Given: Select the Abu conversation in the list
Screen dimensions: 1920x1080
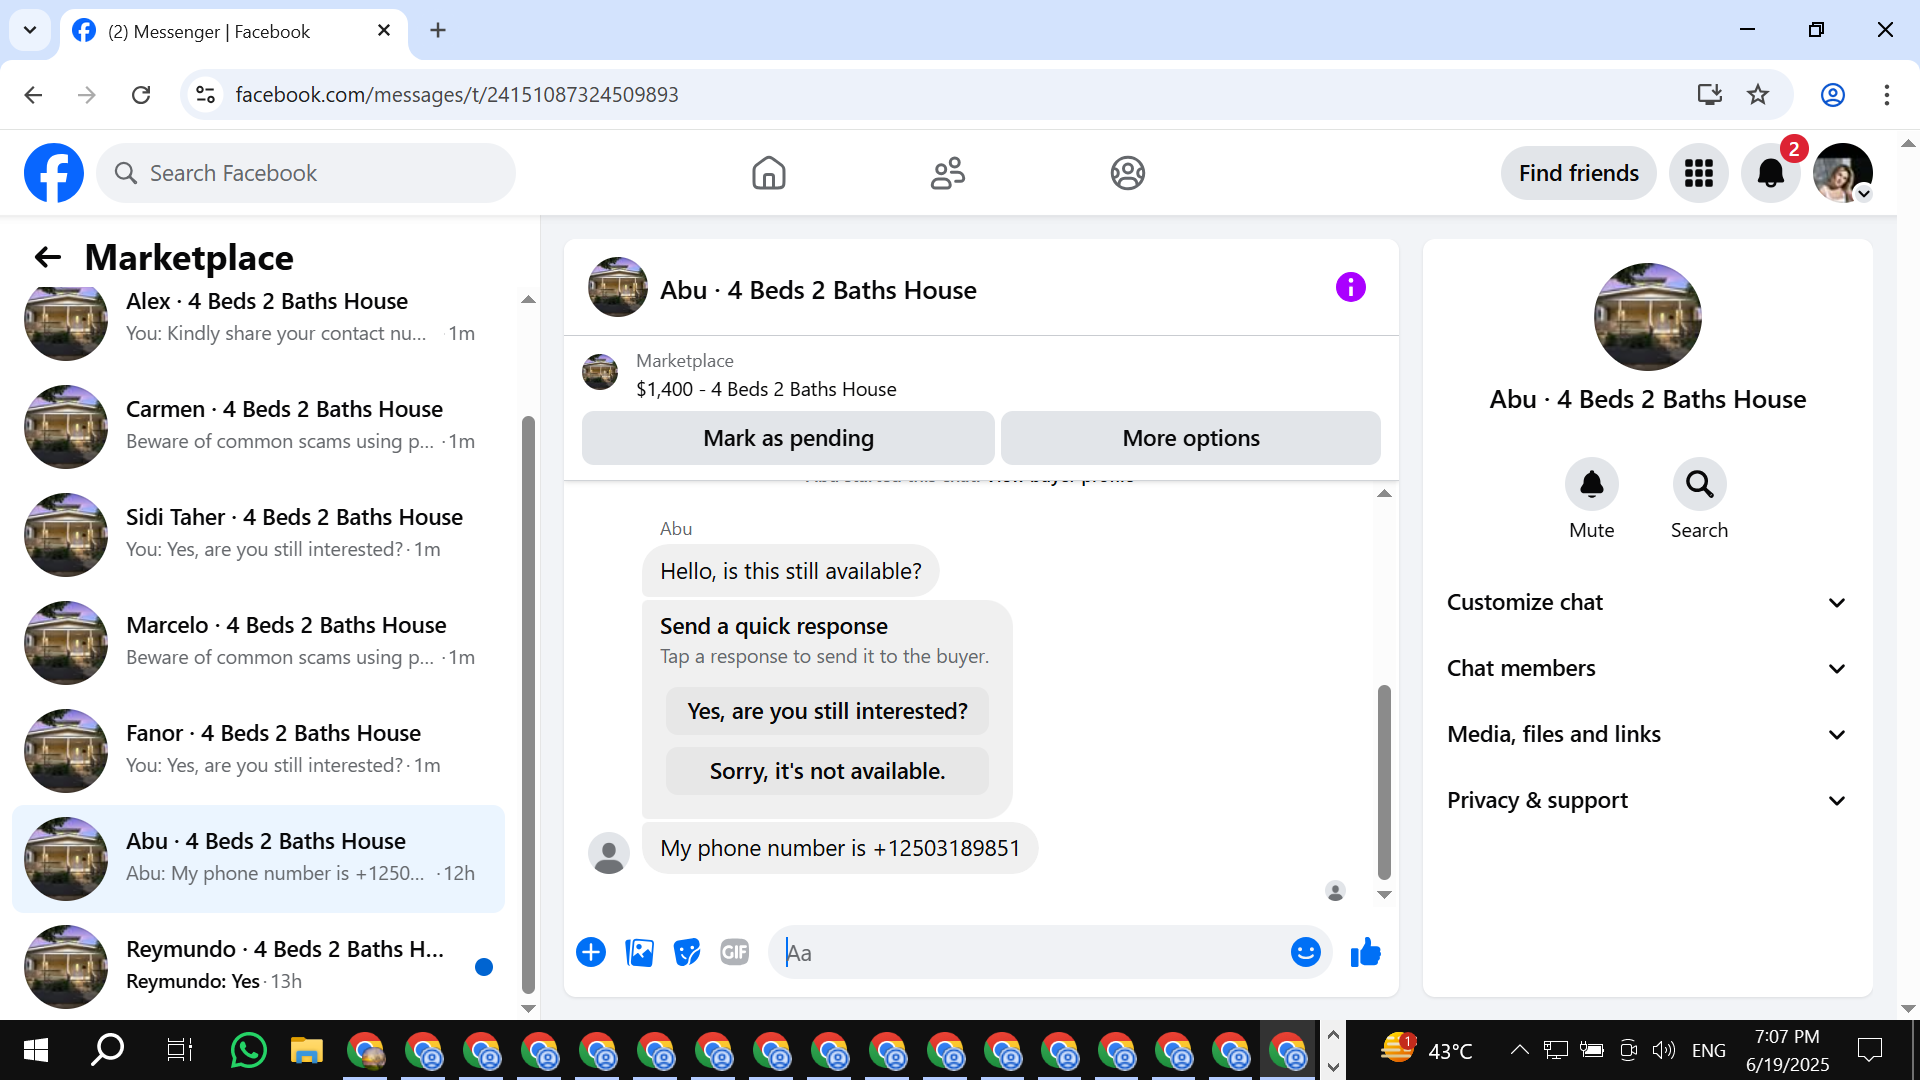Looking at the screenshot, I should pos(258,858).
